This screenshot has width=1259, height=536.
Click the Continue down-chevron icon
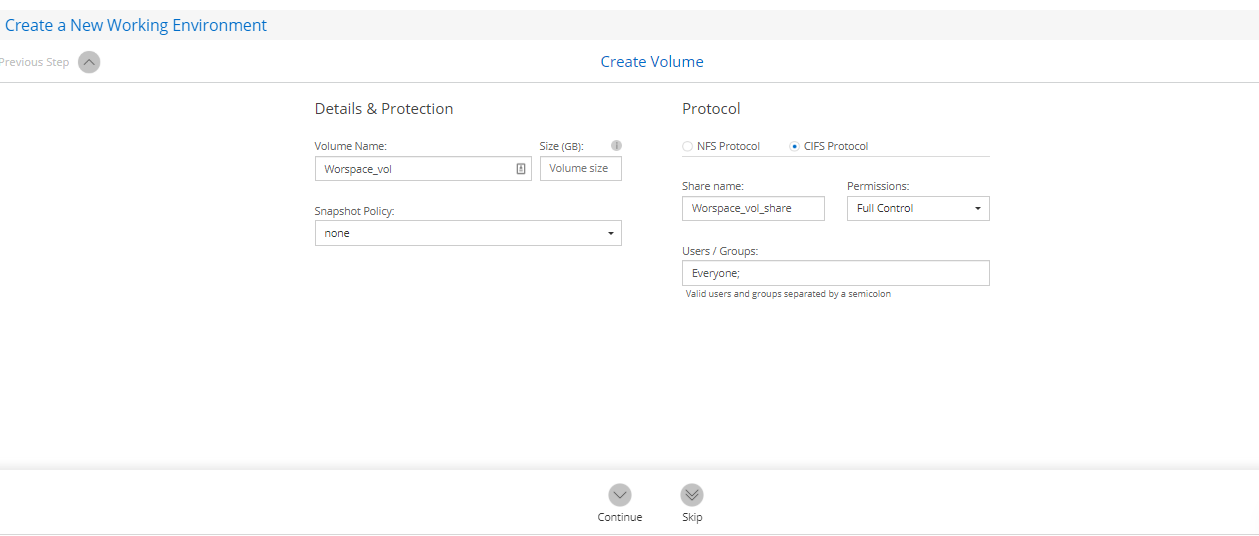pos(620,495)
